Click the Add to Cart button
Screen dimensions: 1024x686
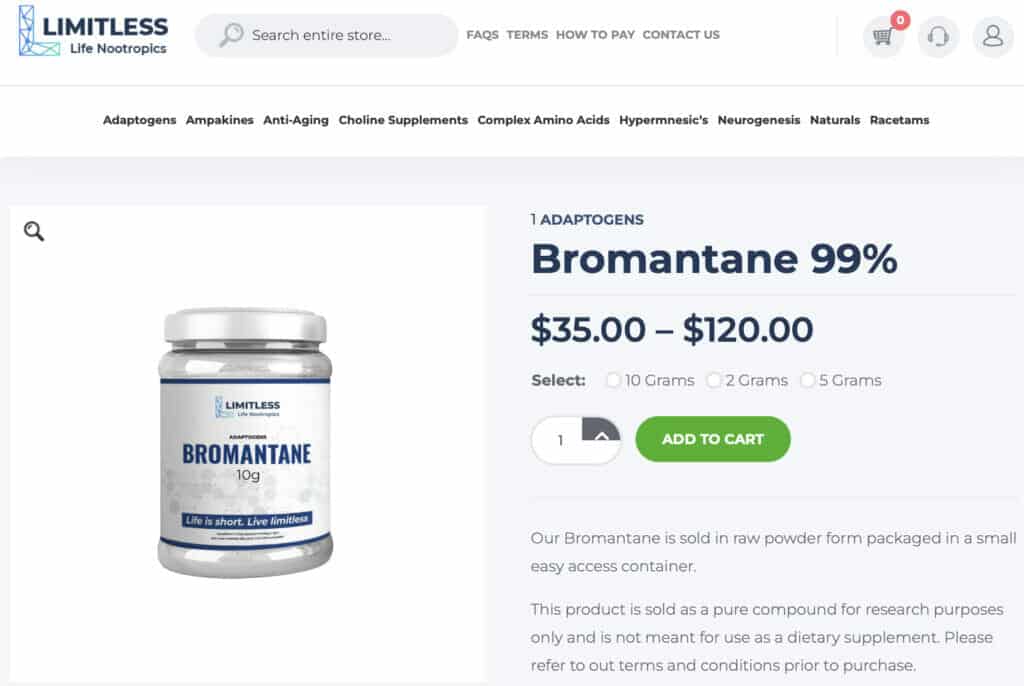click(x=712, y=439)
